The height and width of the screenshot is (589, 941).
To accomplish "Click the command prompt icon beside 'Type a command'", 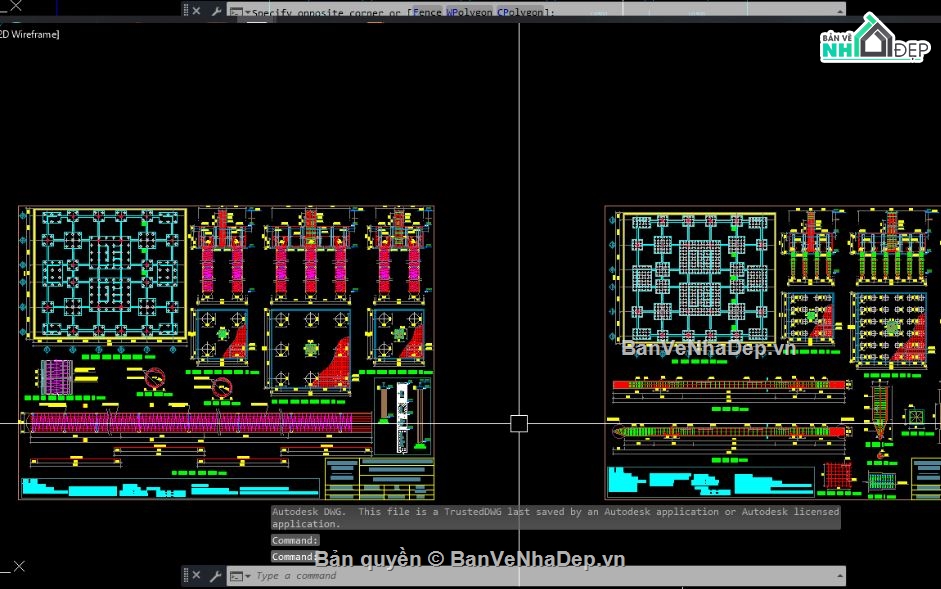I will [x=234, y=576].
